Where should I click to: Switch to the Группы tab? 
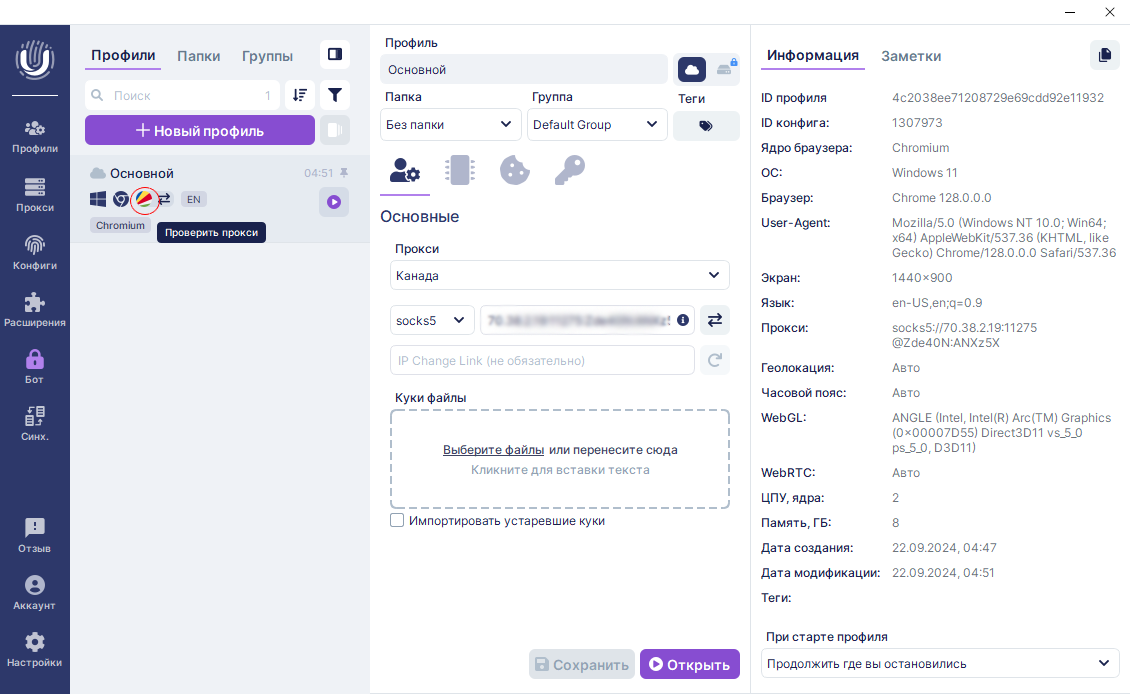(x=267, y=56)
